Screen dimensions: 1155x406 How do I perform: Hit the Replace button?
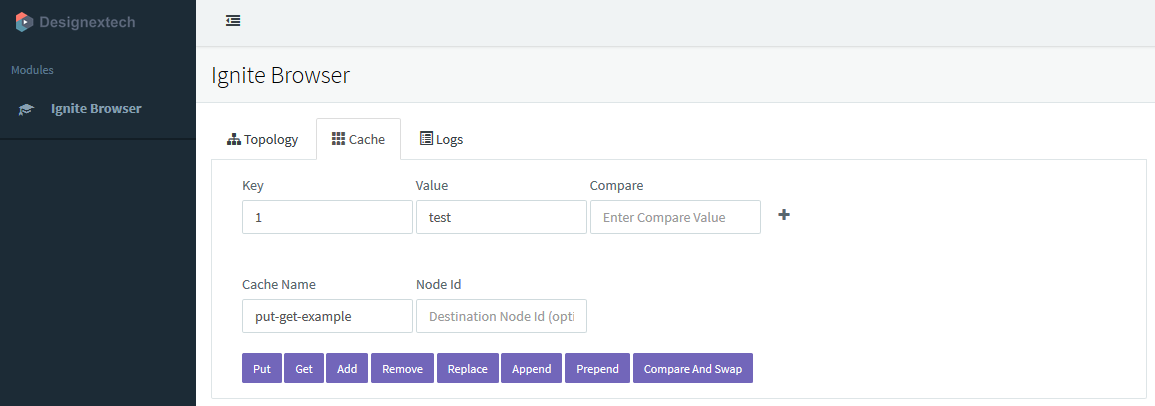[467, 369]
